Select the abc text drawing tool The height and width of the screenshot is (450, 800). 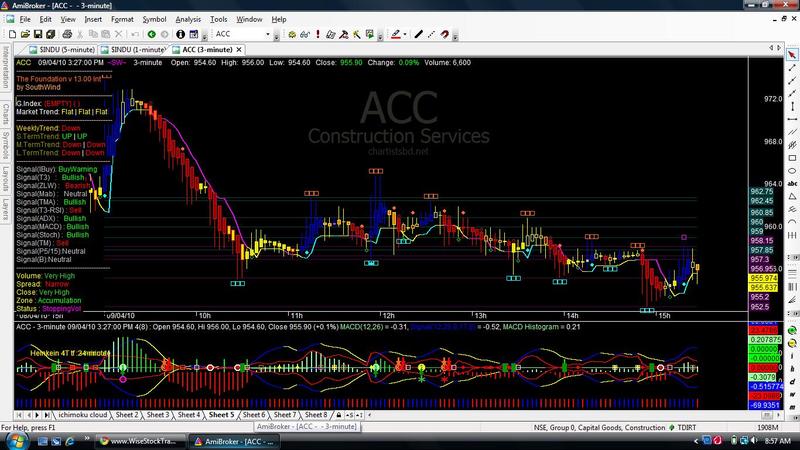[x=792, y=183]
